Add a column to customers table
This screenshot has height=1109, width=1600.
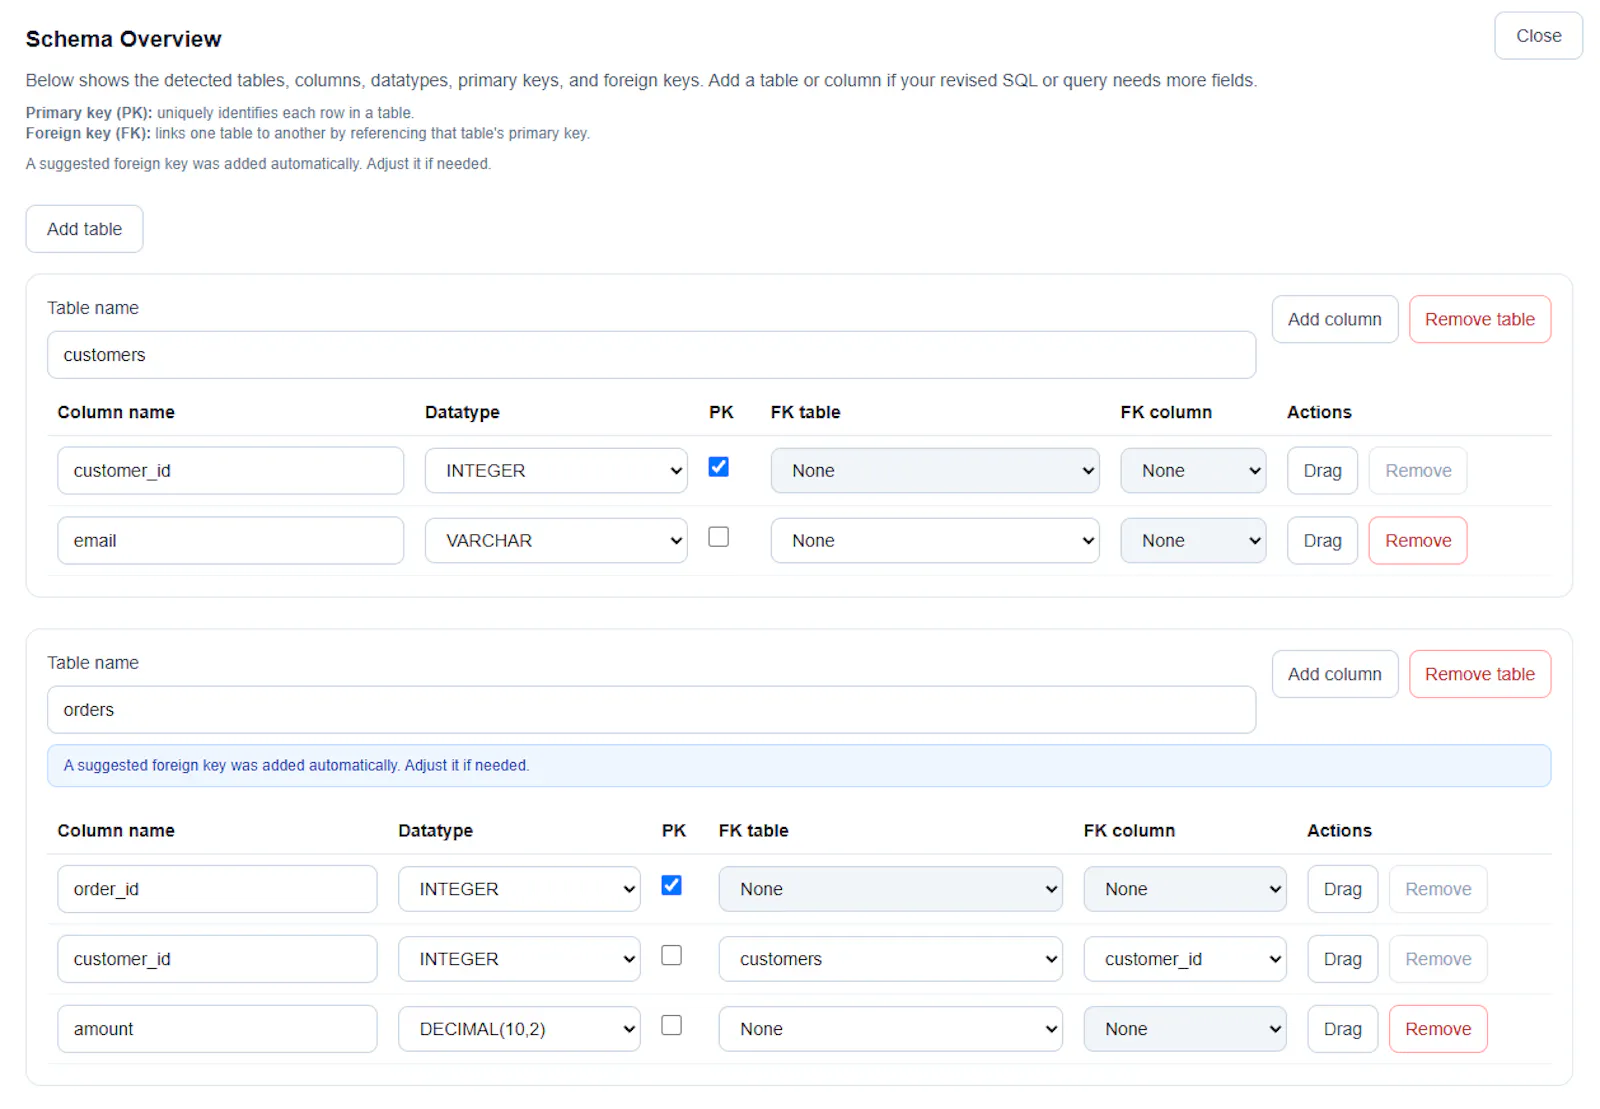click(1334, 319)
